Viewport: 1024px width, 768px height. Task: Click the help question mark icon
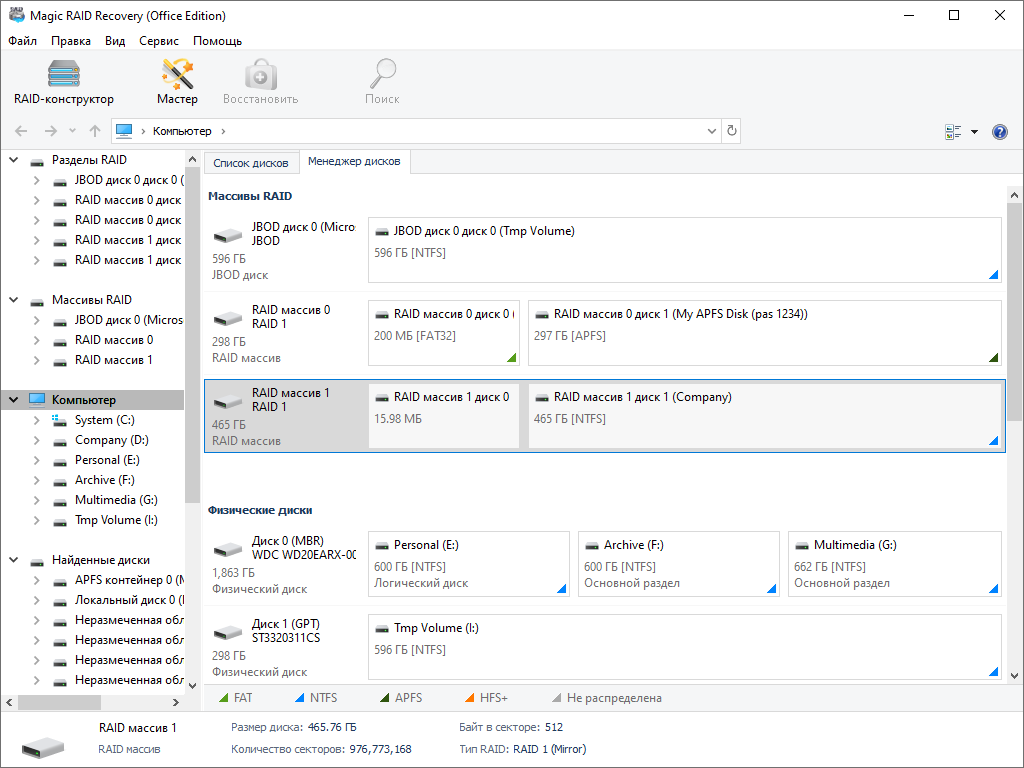point(999,132)
